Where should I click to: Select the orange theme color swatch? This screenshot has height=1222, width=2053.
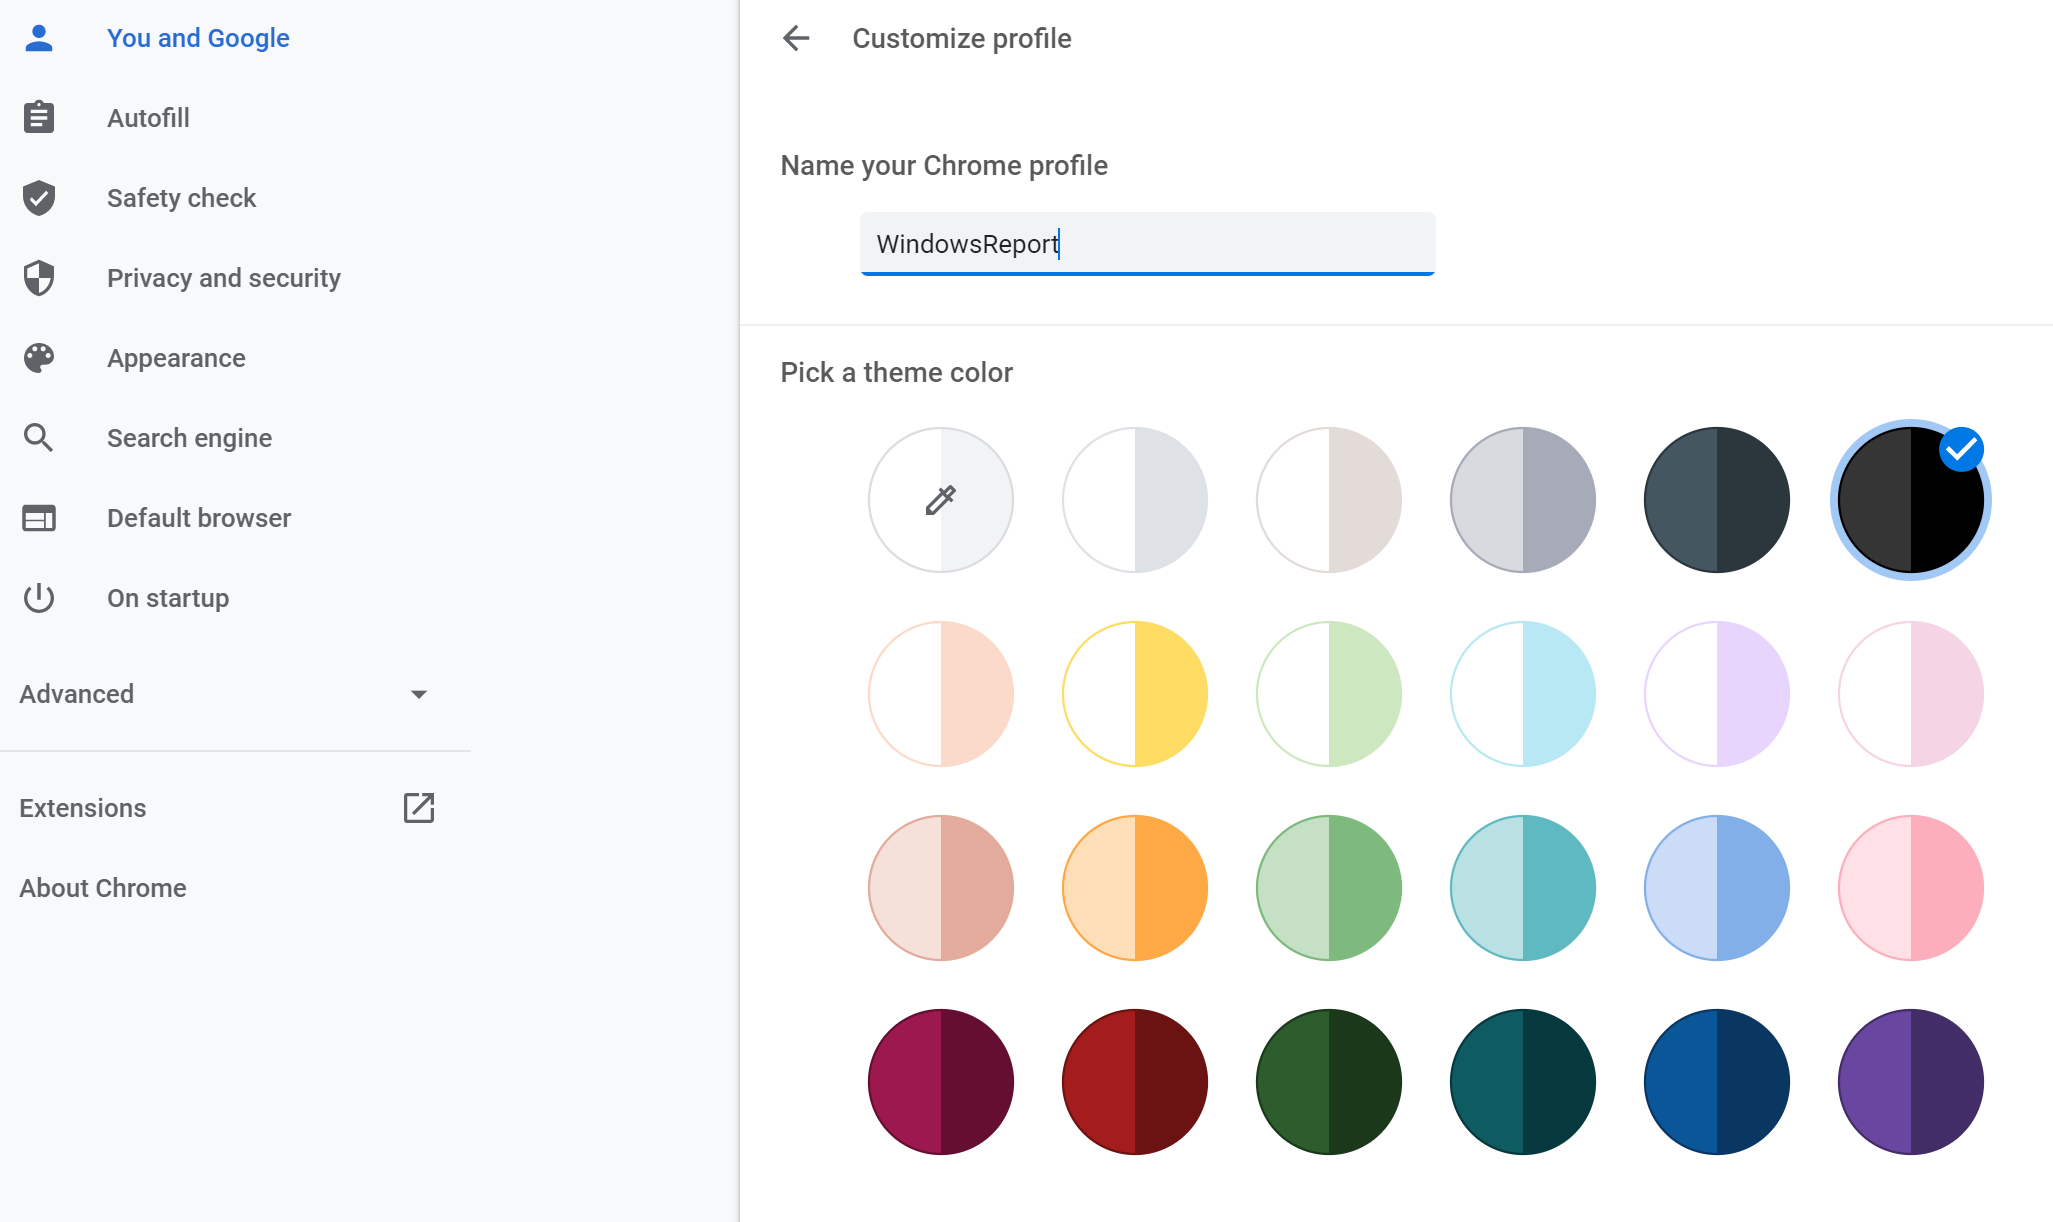point(1138,884)
